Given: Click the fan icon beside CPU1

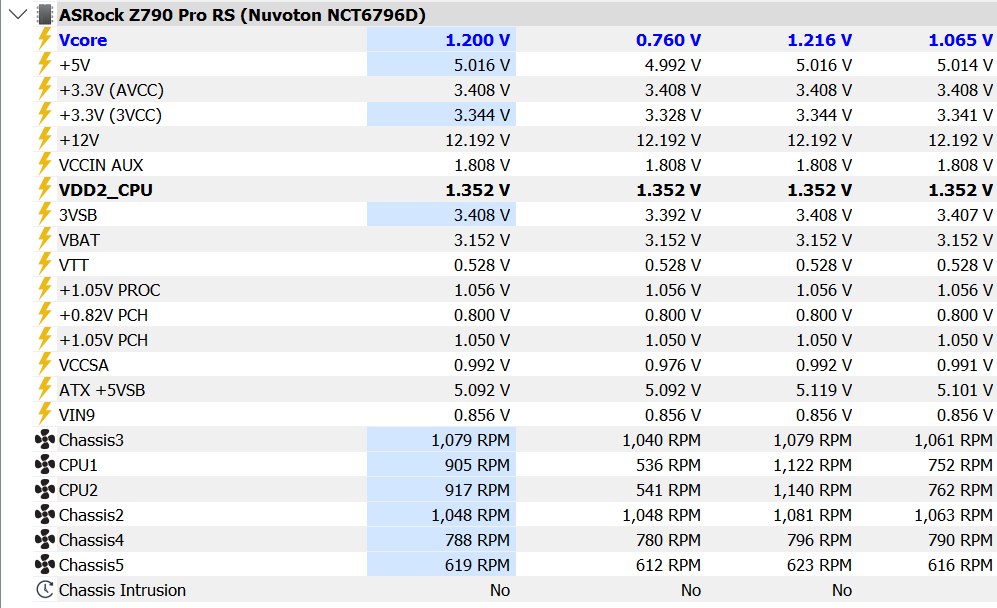Looking at the screenshot, I should [x=45, y=465].
